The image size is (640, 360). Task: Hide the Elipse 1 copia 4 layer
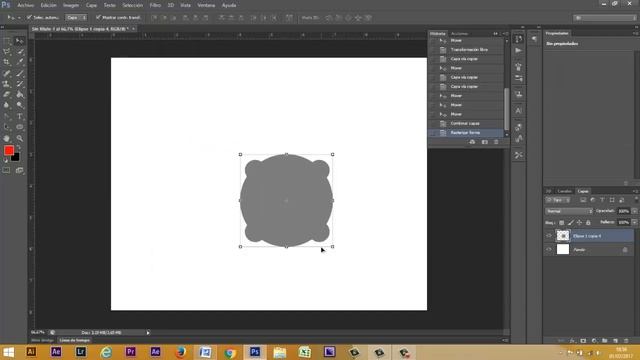coord(549,236)
